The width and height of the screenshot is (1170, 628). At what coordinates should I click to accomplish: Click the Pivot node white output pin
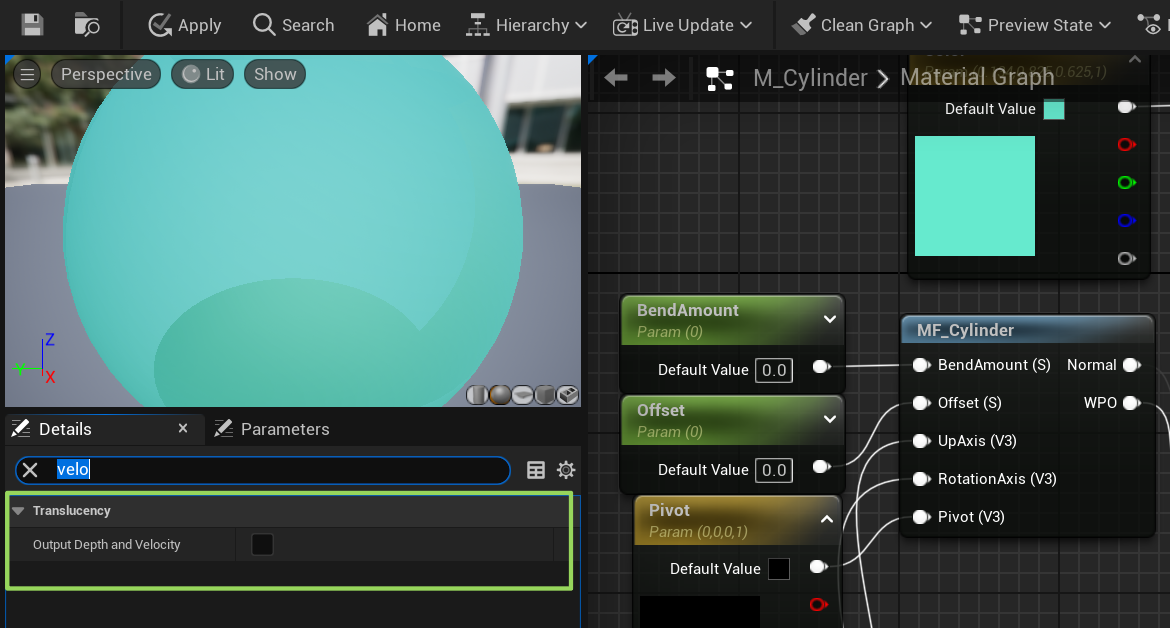click(x=818, y=567)
